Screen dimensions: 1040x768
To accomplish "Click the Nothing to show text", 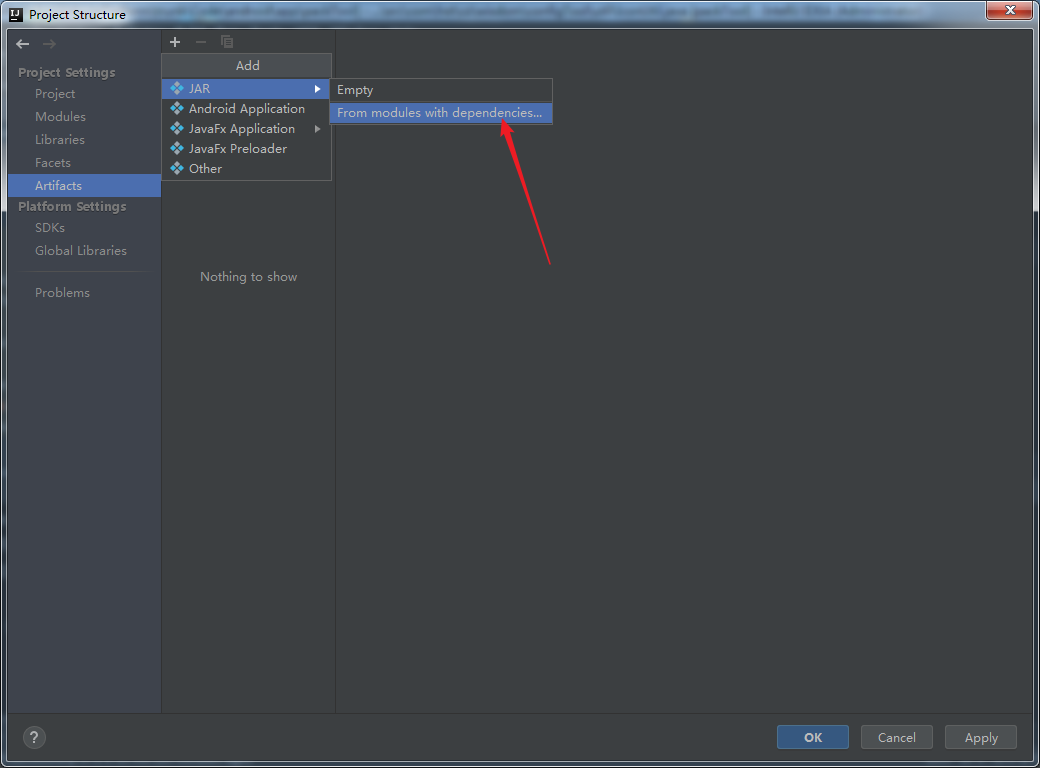I will [248, 277].
